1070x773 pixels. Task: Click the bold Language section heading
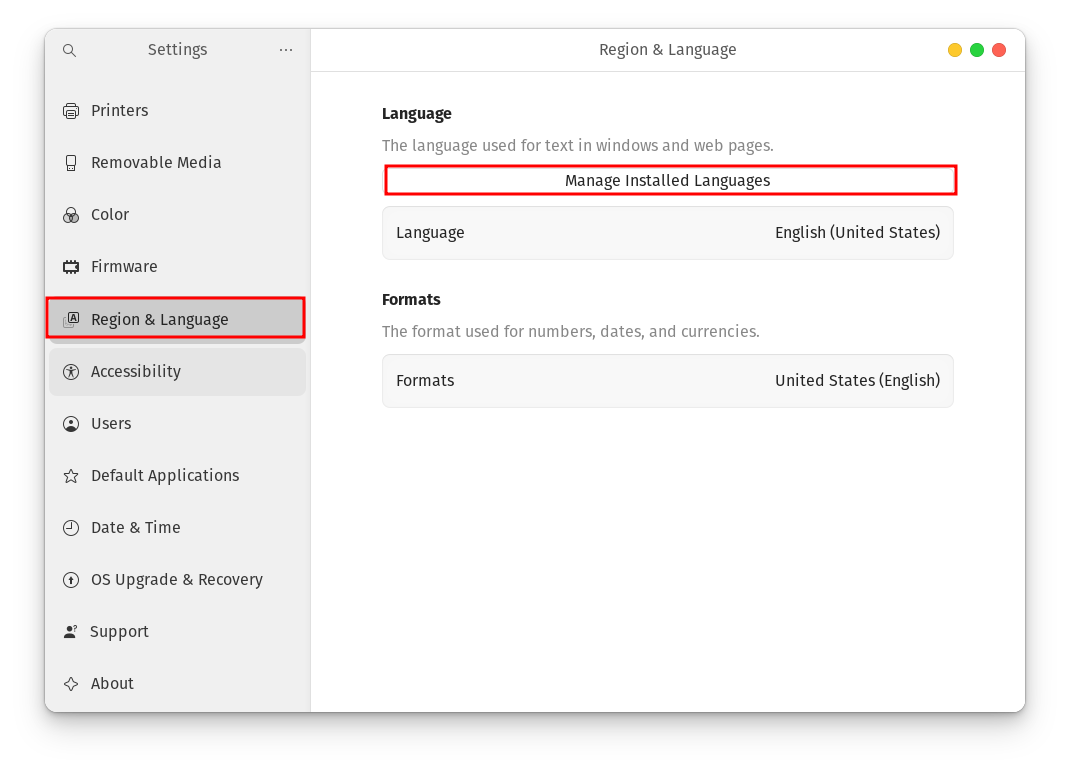click(x=416, y=114)
